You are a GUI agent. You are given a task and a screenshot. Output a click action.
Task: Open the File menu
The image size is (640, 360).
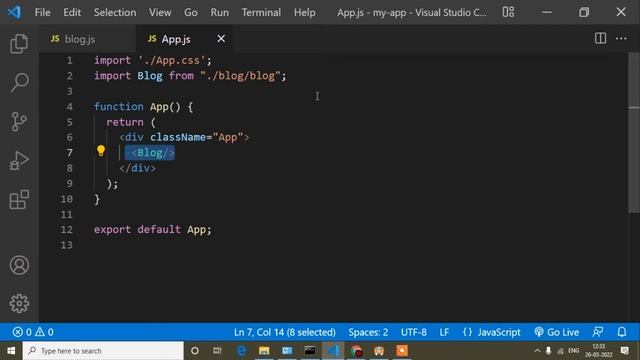click(x=42, y=12)
